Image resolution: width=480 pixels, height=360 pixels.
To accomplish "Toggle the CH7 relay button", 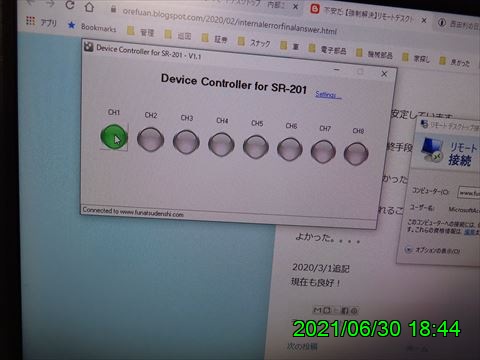I will point(323,152).
